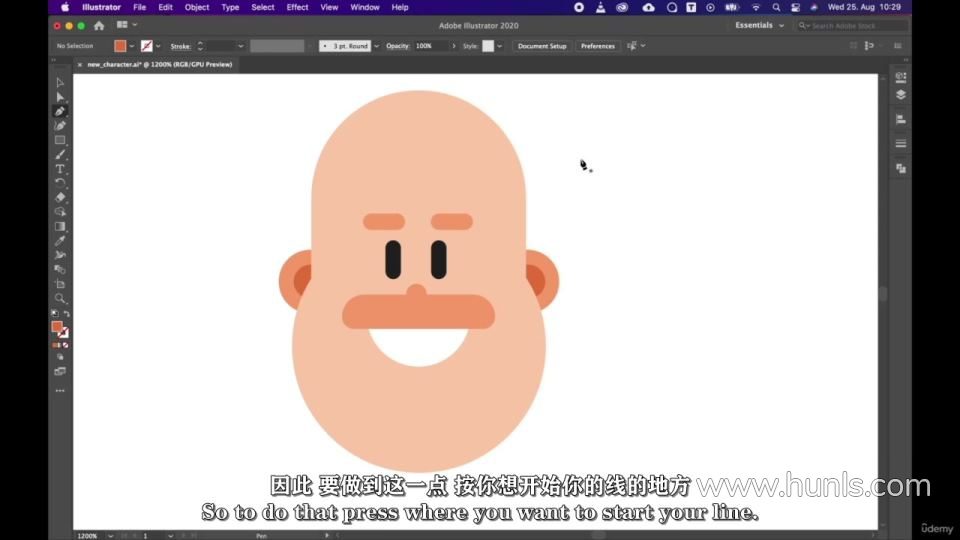Screen dimensions: 960x540
Task: Open the Window menu
Action: click(x=365, y=7)
